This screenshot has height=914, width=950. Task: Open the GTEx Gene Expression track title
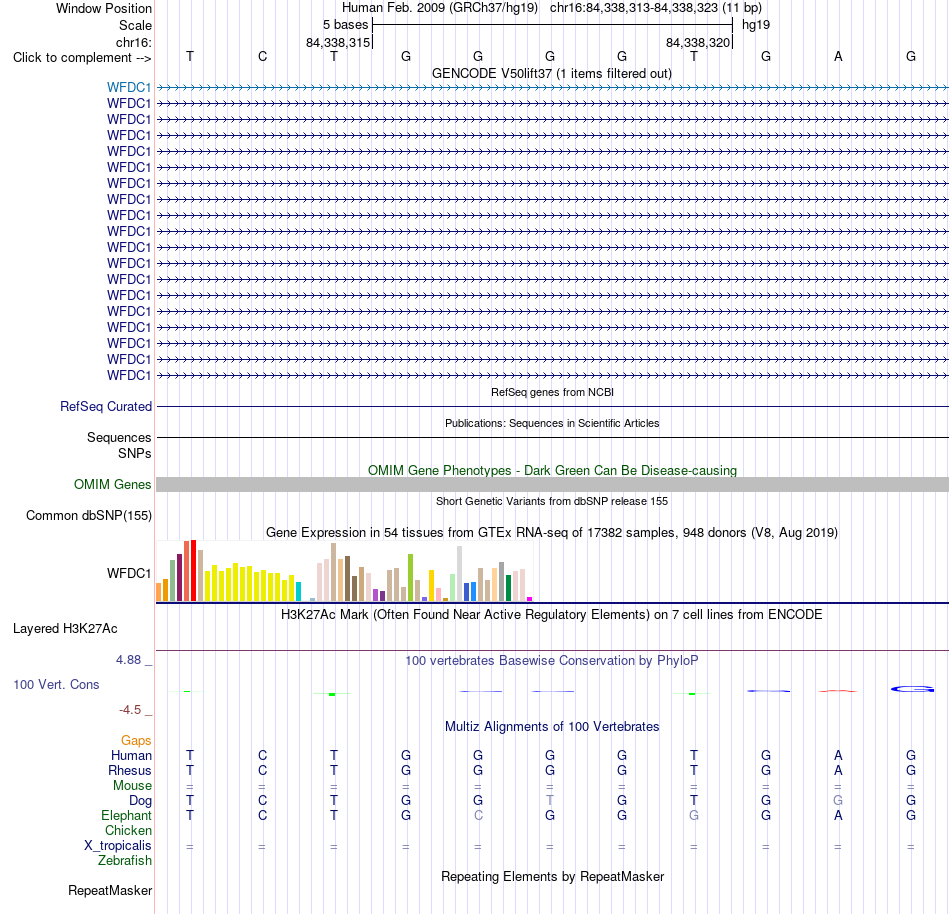click(x=552, y=533)
